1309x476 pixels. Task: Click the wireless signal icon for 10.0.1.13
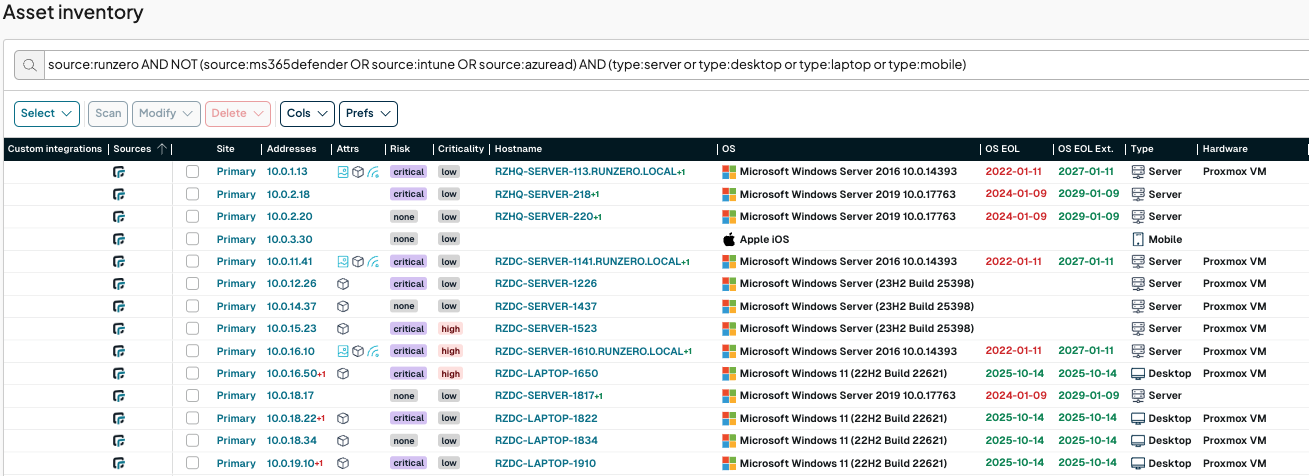pyautogui.click(x=373, y=172)
